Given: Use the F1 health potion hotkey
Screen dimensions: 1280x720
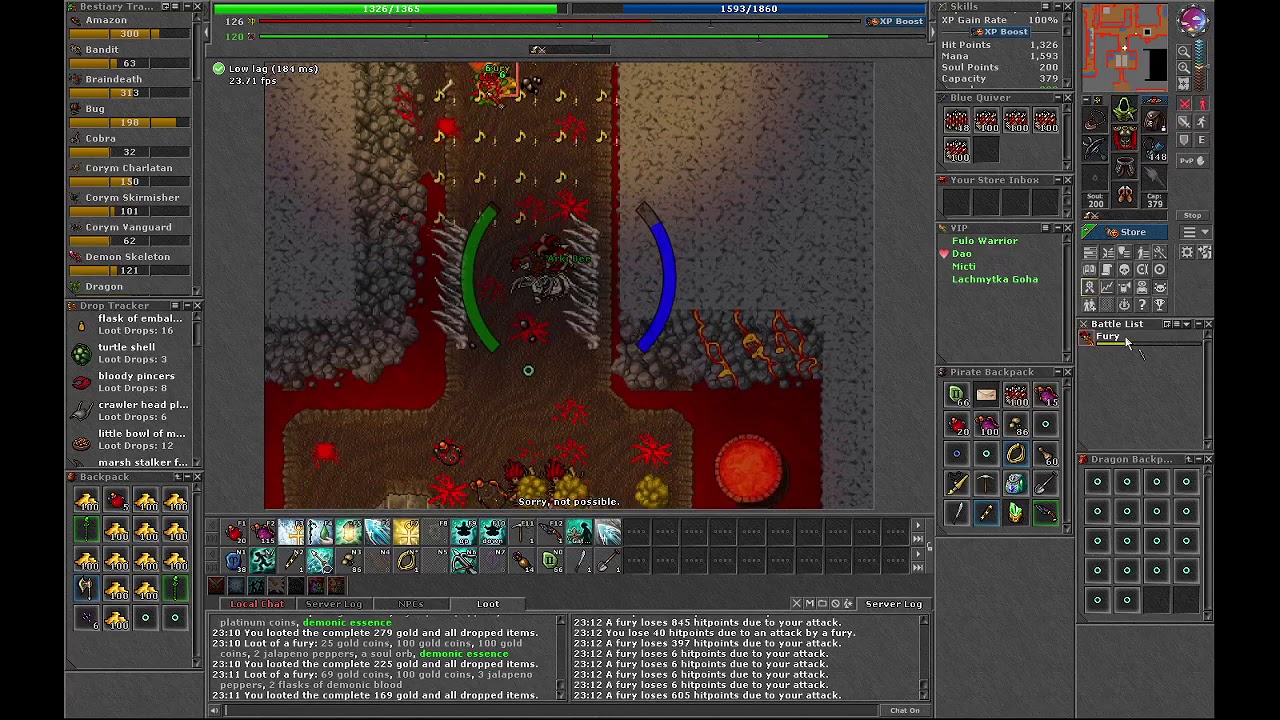Looking at the screenshot, I should click(235, 532).
